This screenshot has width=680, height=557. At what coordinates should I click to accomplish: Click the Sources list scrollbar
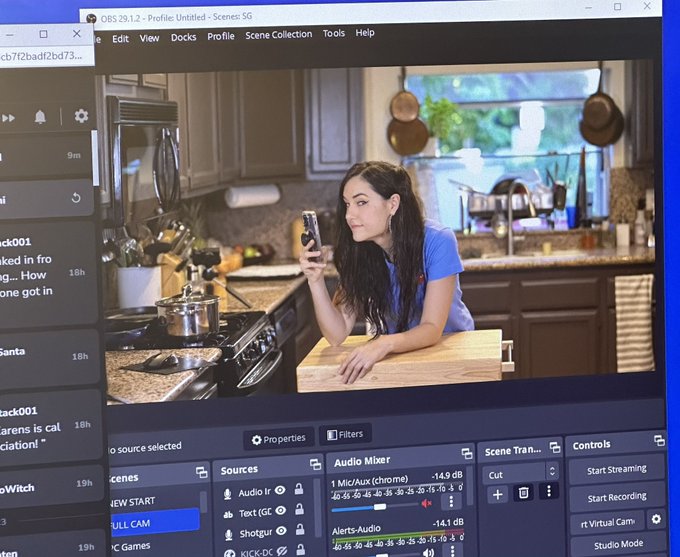(317, 510)
